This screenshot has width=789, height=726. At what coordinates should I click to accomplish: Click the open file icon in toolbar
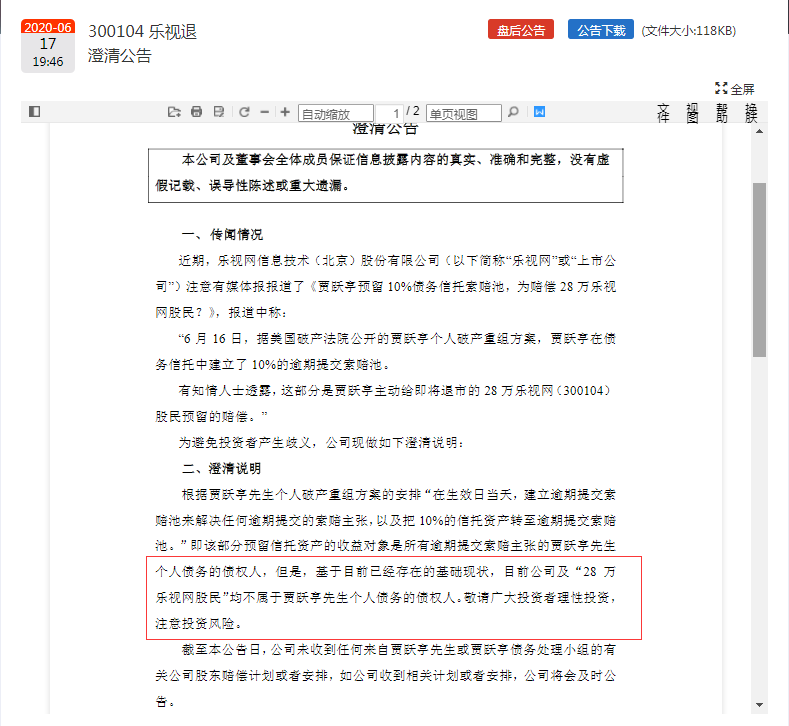(174, 112)
